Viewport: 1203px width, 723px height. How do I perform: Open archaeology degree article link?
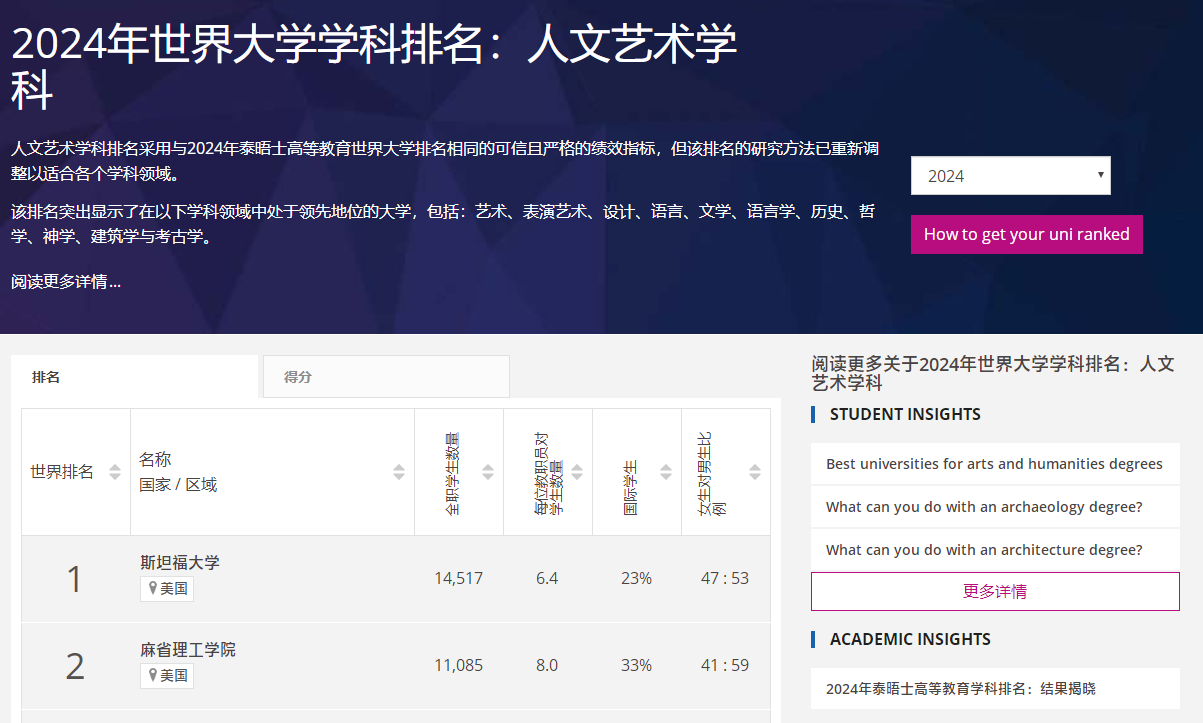(984, 507)
